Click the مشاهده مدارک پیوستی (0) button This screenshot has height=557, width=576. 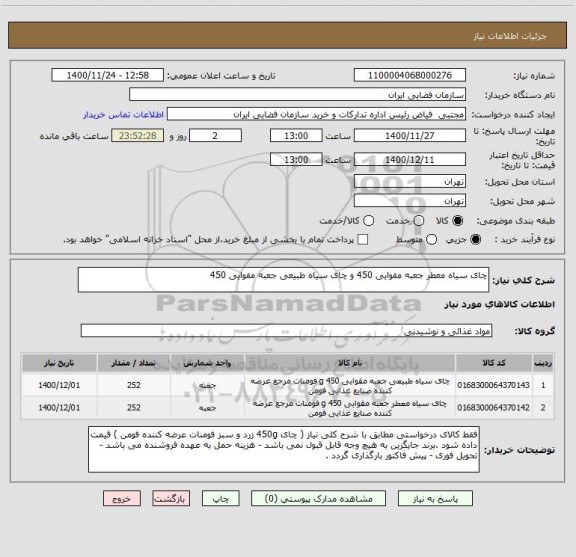tap(318, 499)
